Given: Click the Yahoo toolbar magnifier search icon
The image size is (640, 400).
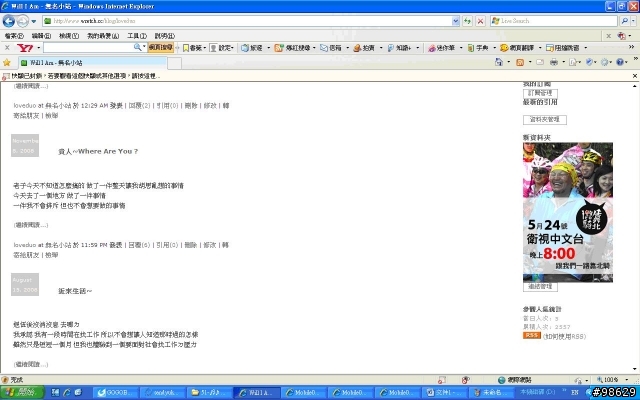Looking at the screenshot, I should click(x=138, y=47).
